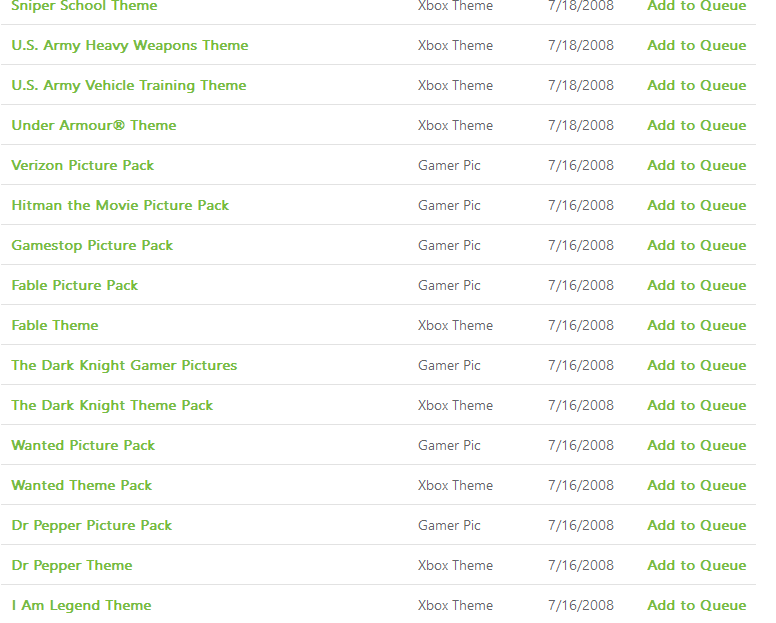
Task: Add Verizon Picture Pack to queue
Action: coord(697,165)
